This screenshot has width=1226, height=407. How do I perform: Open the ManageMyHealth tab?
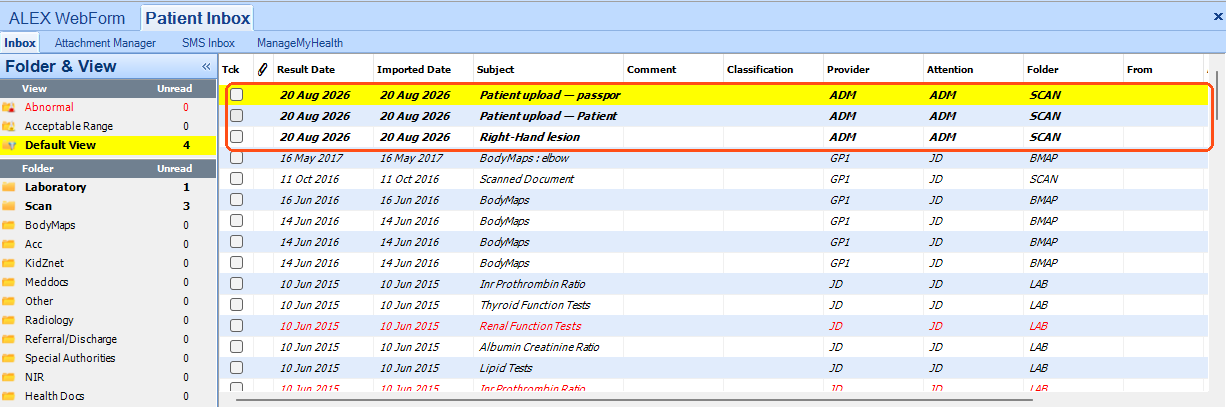(300, 43)
